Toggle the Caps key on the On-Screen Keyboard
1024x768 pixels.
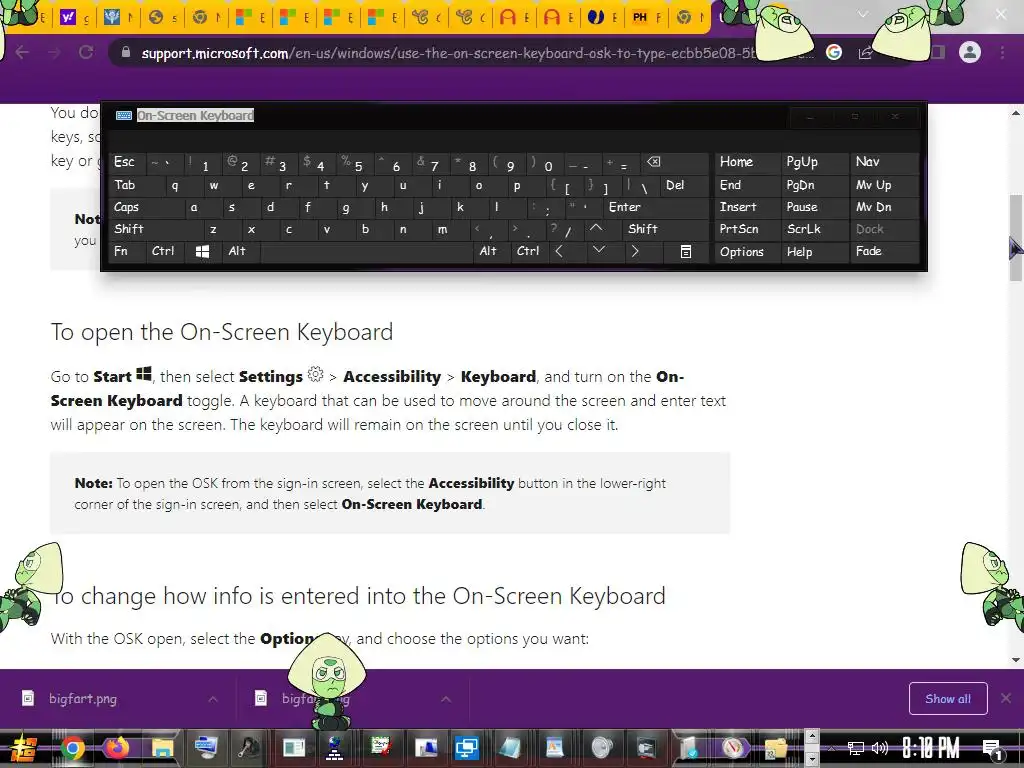145,207
